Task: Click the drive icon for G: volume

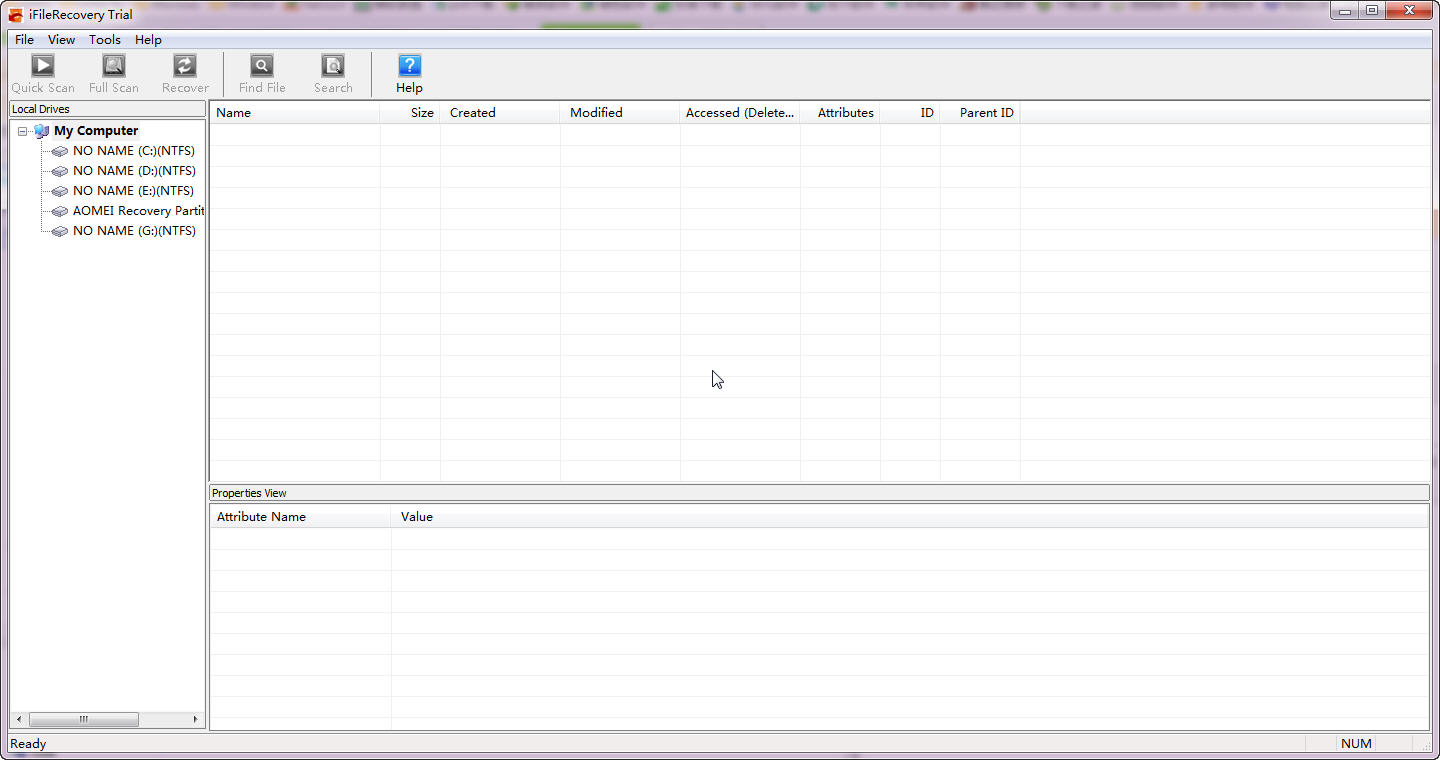Action: pos(60,231)
